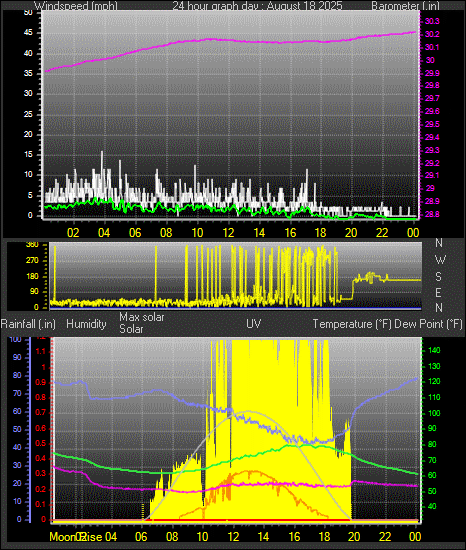Click the Solar legend label
Screen dimensions: 466x550
pyautogui.click(x=131, y=329)
